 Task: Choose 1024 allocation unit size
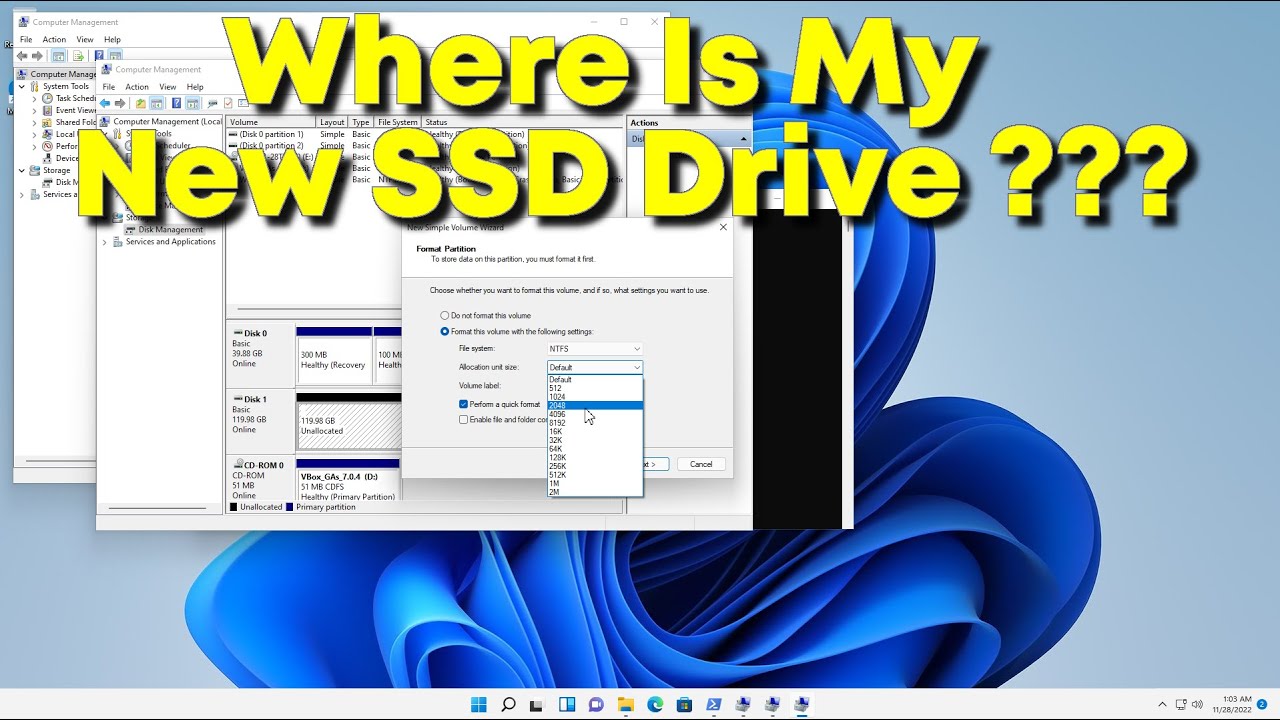595,397
